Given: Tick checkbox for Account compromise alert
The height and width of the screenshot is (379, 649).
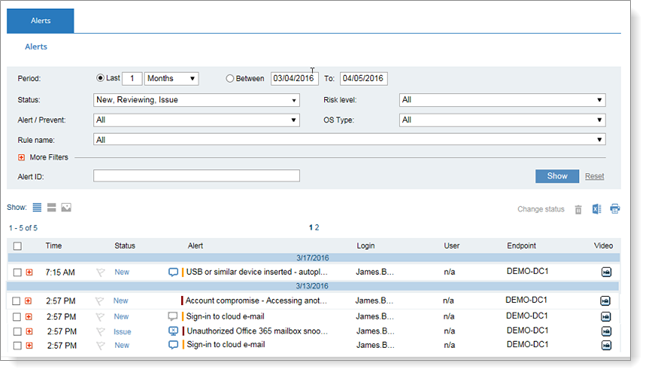Looking at the screenshot, I should pyautogui.click(x=16, y=301).
